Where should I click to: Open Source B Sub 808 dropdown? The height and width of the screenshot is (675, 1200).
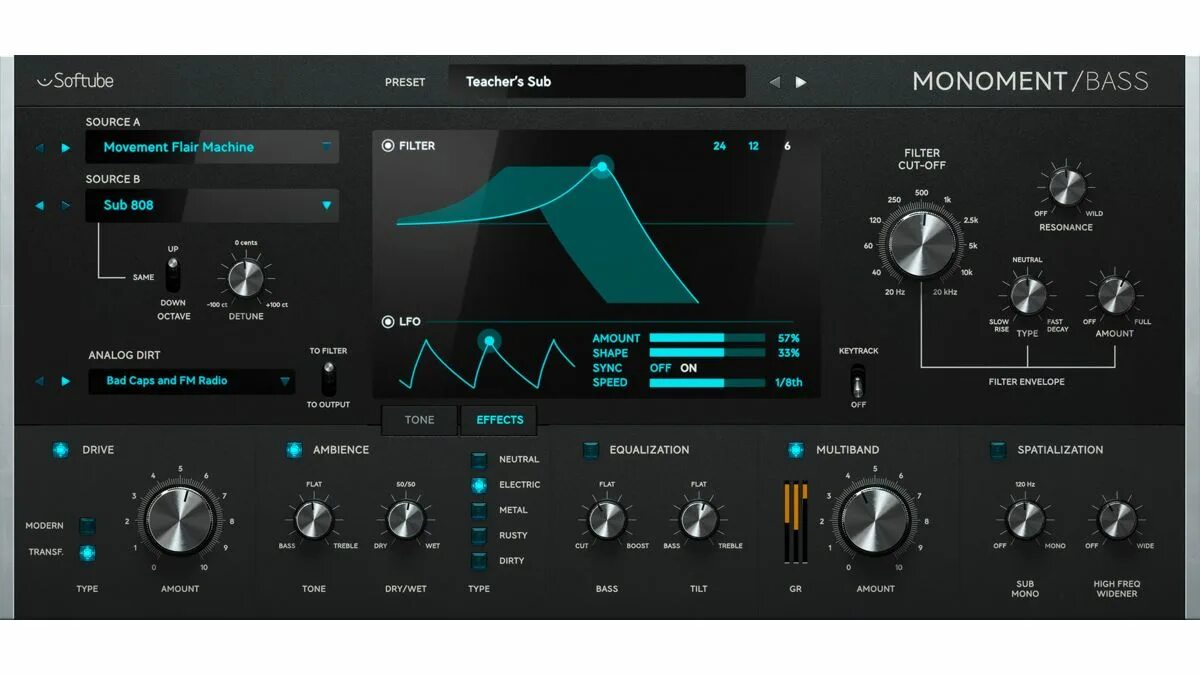pyautogui.click(x=212, y=205)
